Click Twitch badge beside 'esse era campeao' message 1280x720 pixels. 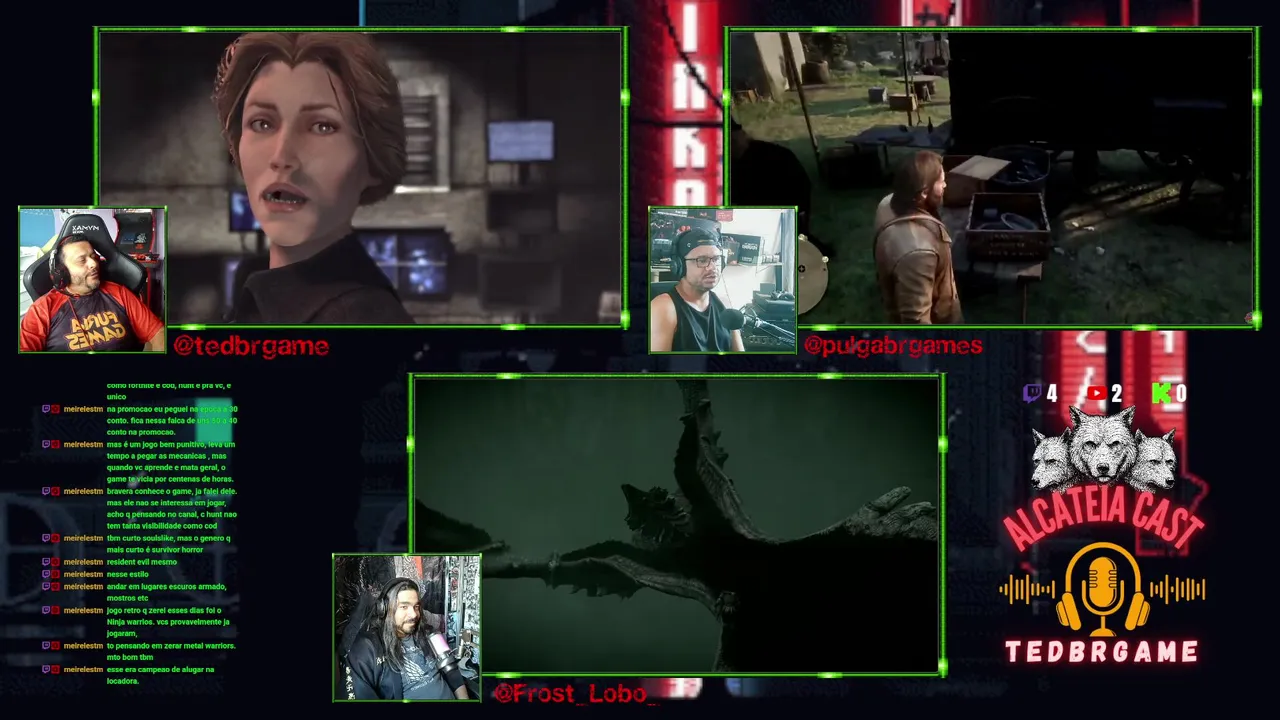pyautogui.click(x=46, y=669)
